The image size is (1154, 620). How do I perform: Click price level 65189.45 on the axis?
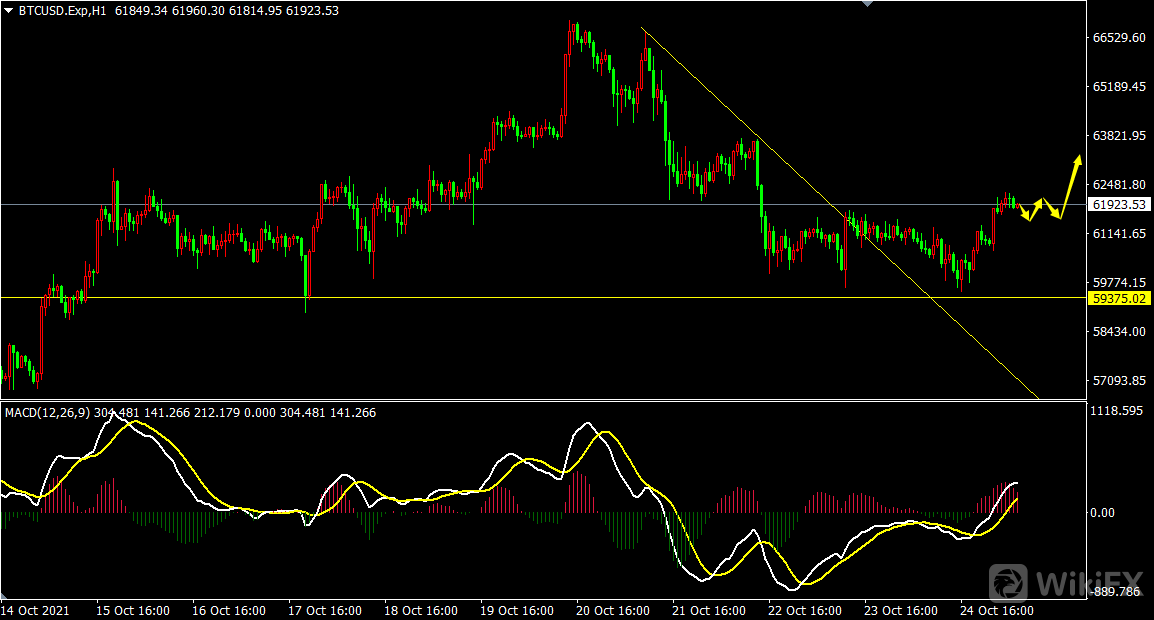click(1119, 87)
